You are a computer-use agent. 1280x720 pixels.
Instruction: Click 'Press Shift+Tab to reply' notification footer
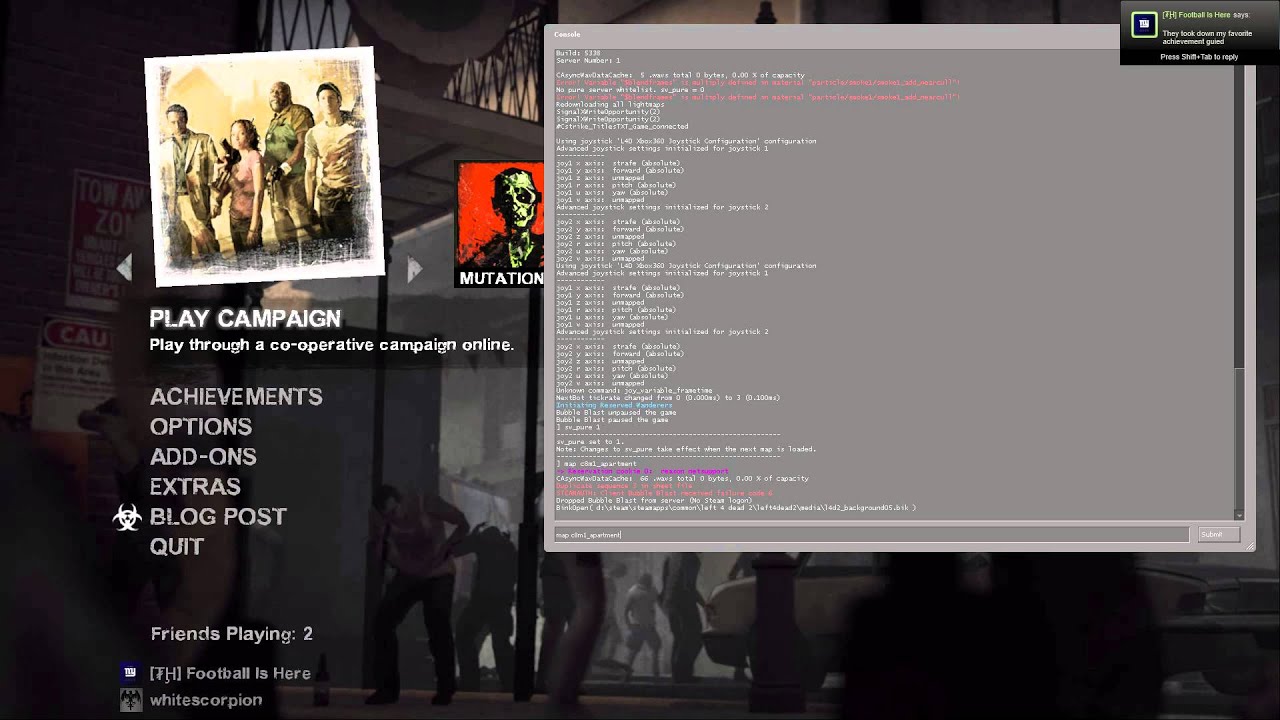pos(1199,57)
